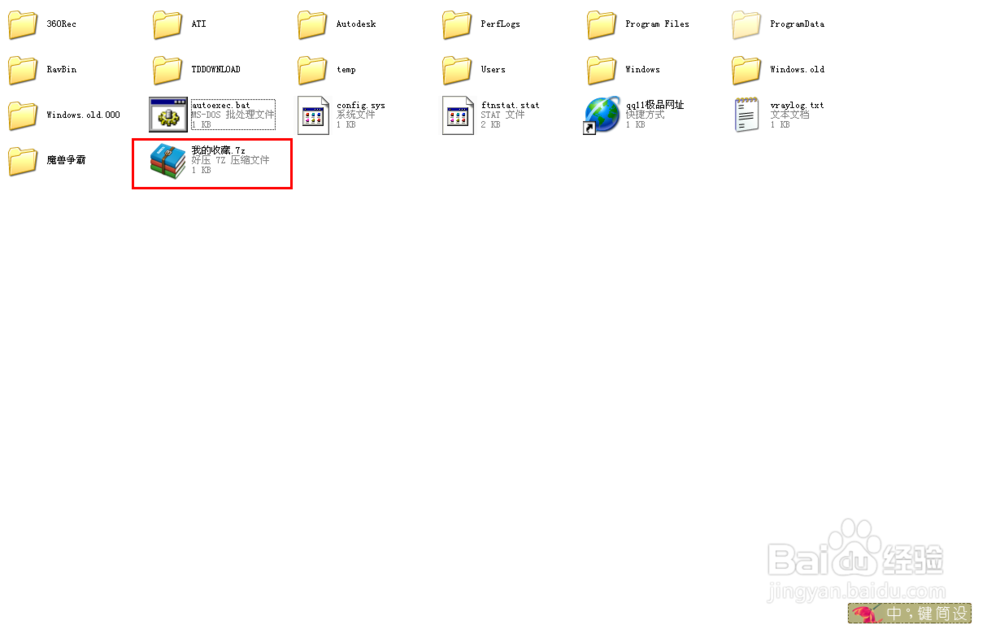This screenshot has width=1000, height=625.
Task: Click the ATI folder name
Action: click(x=199, y=24)
